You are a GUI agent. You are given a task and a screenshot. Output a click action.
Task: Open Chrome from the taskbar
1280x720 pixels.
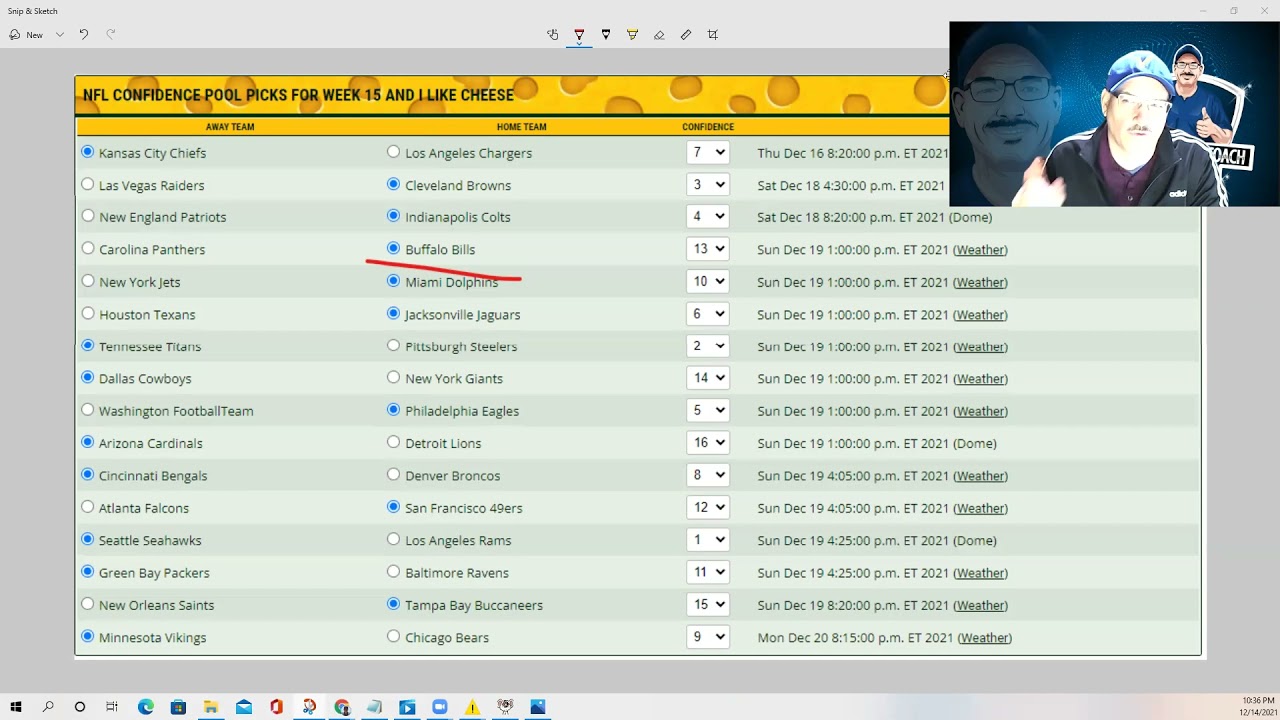(x=342, y=707)
